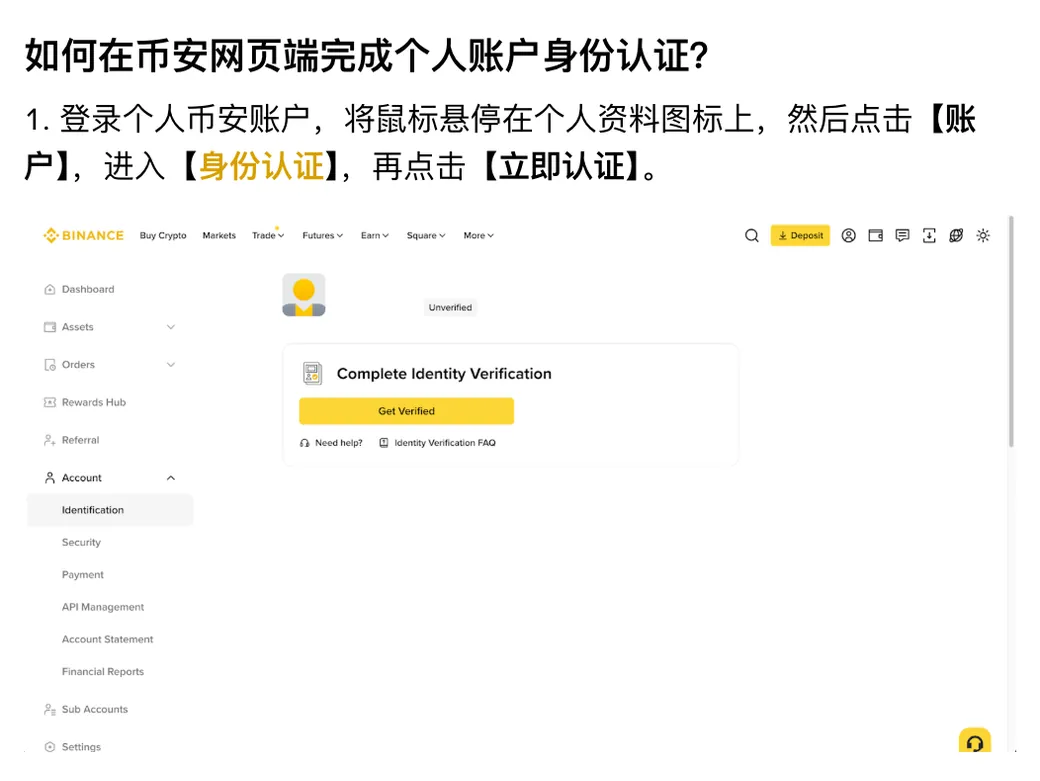Select API Management under Account
The height and width of the screenshot is (781, 1040).
[103, 607]
